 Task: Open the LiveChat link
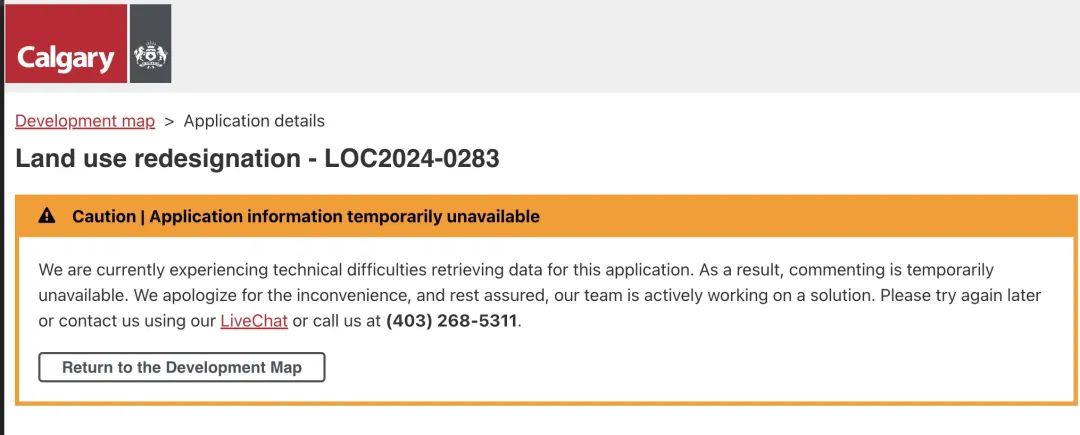(254, 321)
